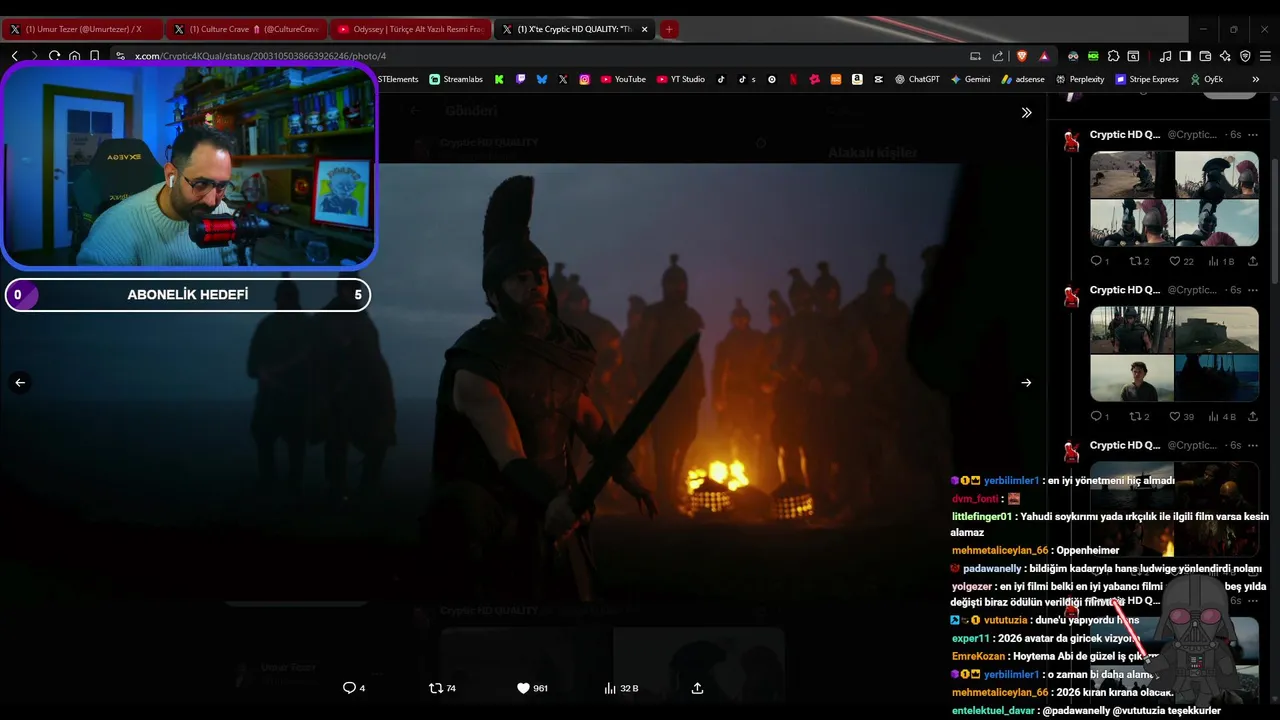Switch to the Culture Crave tab
1280x720 pixels.
246,29
